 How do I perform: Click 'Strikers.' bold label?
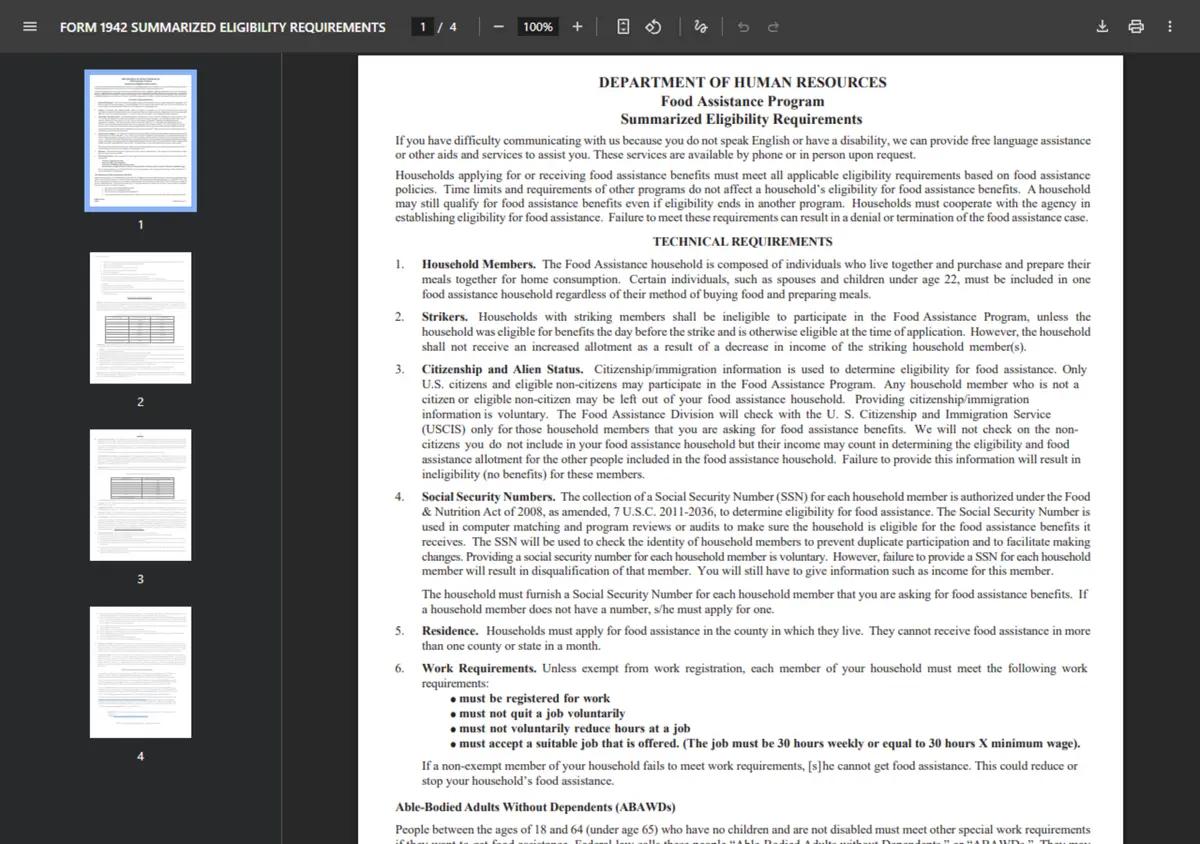coord(444,316)
